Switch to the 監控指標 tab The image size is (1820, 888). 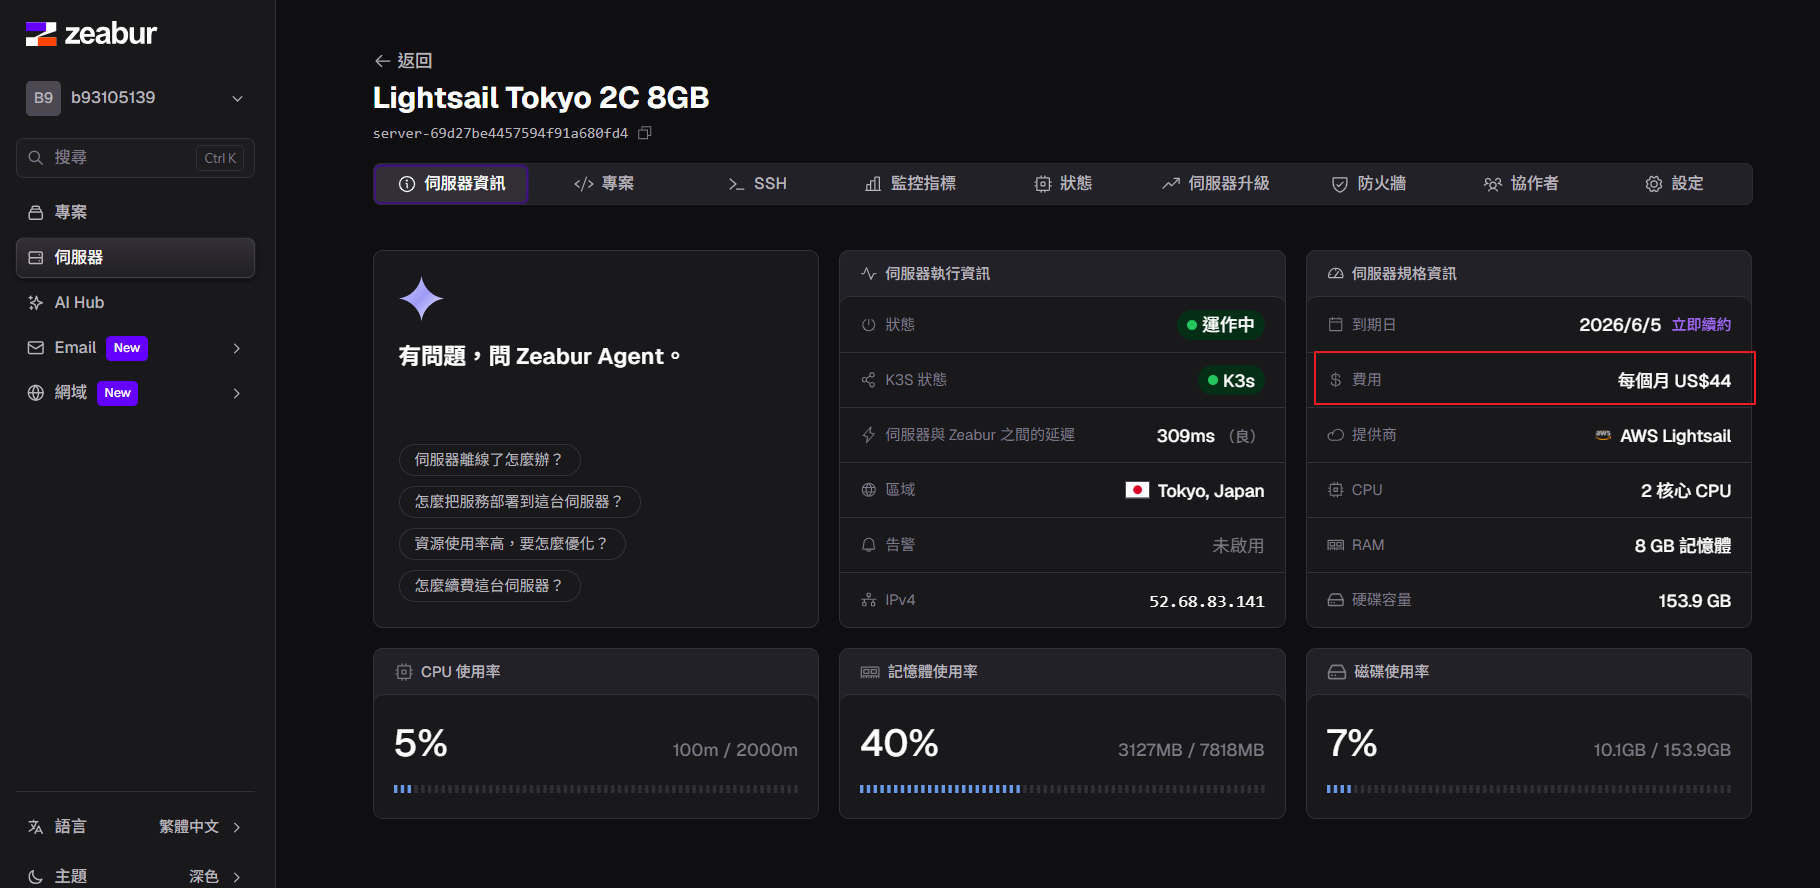910,184
